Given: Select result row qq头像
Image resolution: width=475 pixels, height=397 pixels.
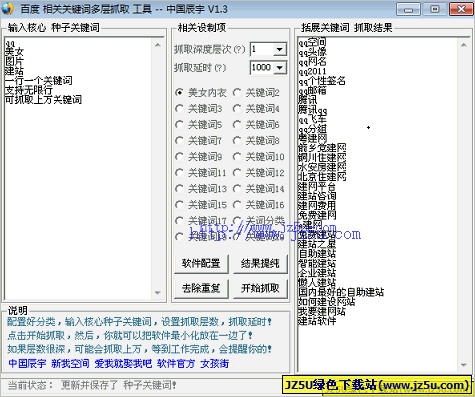Looking at the screenshot, I should click(312, 52).
